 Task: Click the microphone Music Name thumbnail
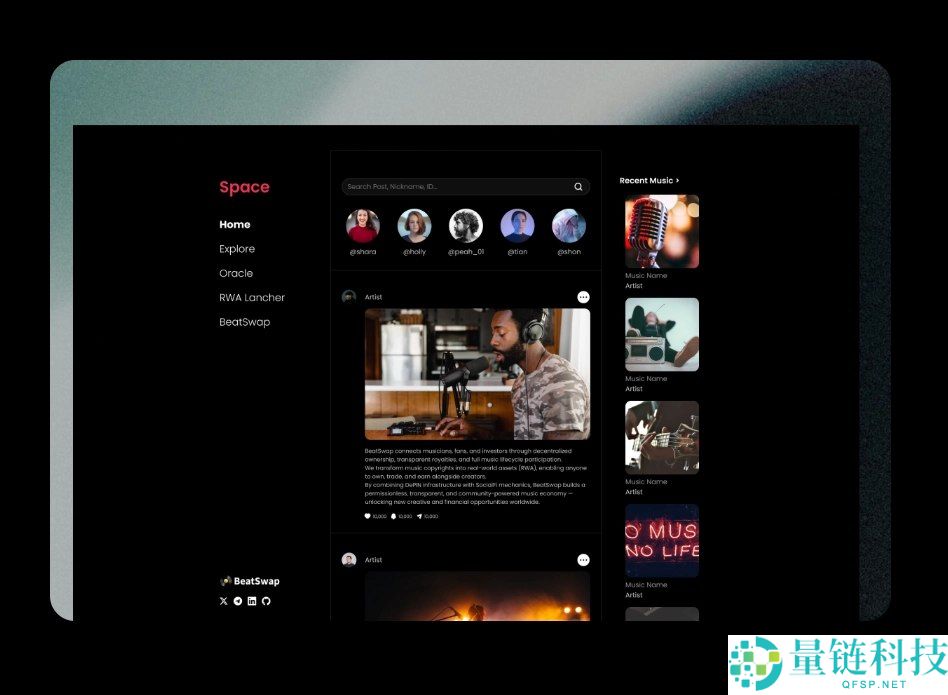click(x=662, y=231)
